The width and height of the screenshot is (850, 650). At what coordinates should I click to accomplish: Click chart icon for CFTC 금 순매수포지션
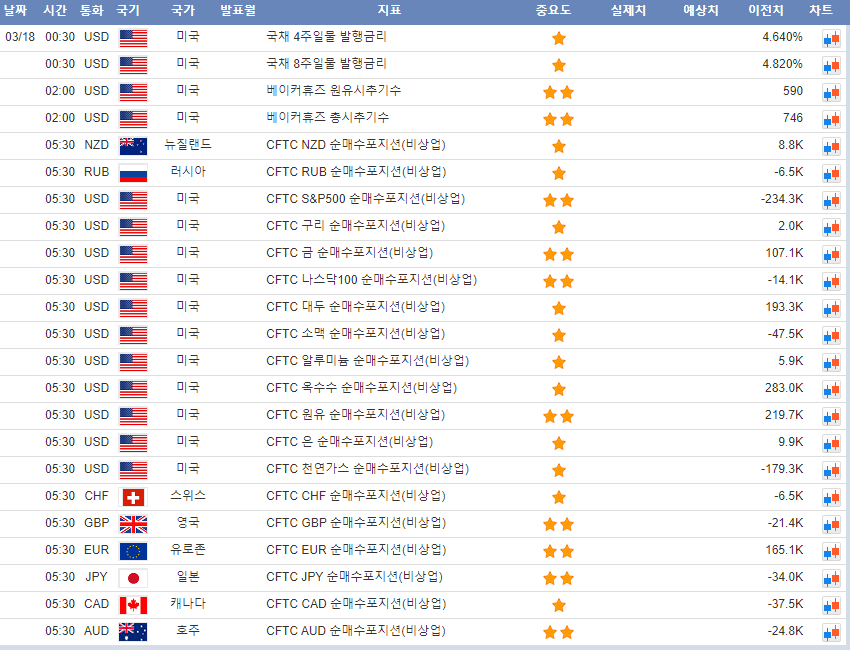[x=831, y=254]
